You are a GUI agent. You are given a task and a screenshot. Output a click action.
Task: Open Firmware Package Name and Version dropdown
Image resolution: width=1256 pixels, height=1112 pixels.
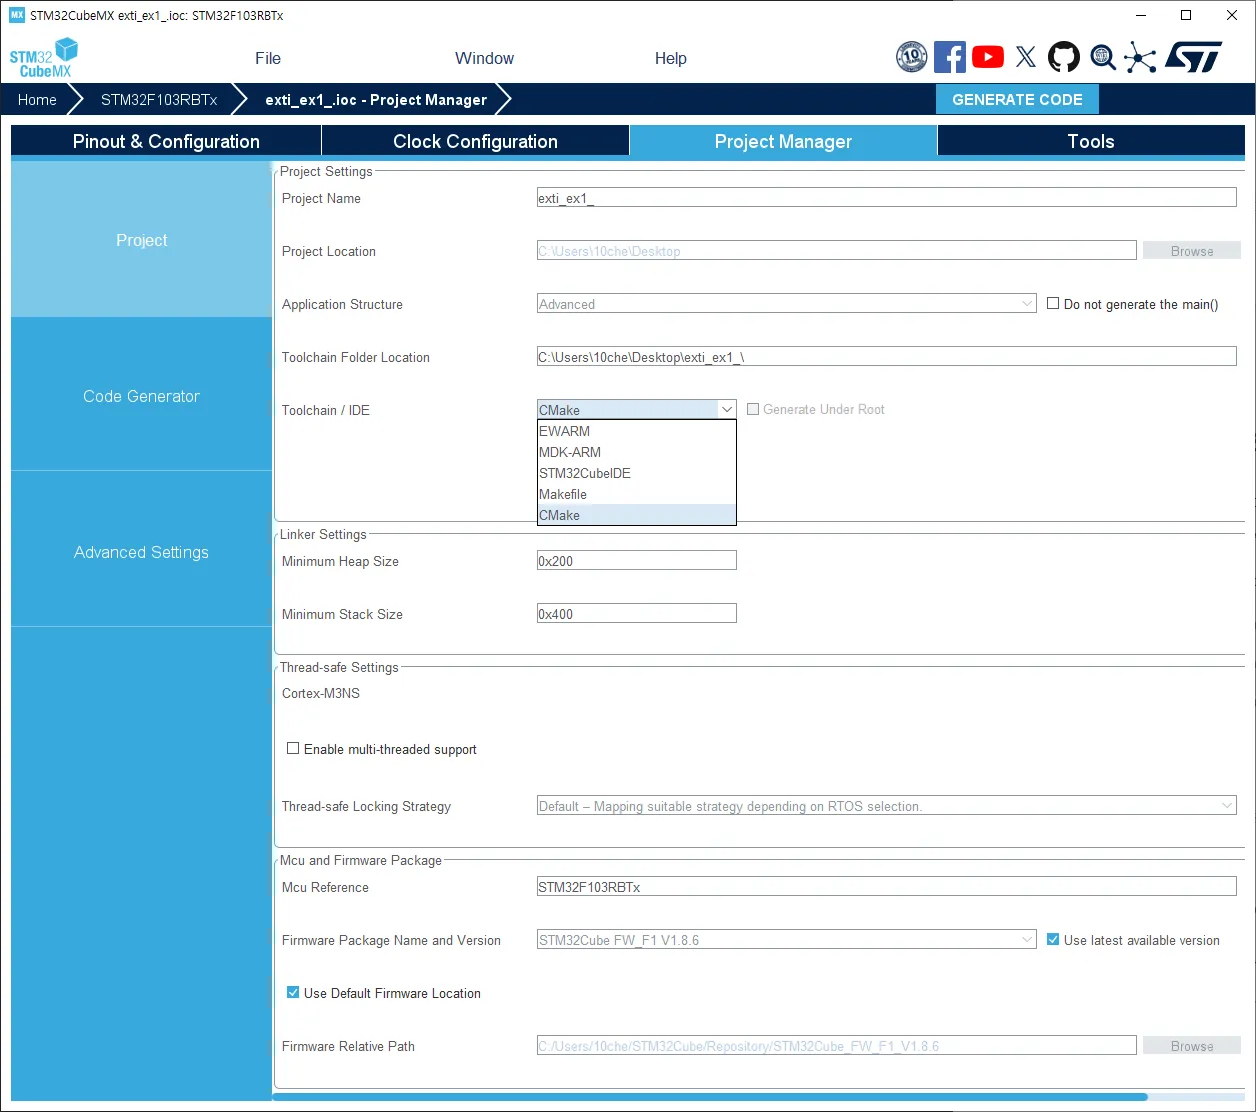pyautogui.click(x=786, y=940)
